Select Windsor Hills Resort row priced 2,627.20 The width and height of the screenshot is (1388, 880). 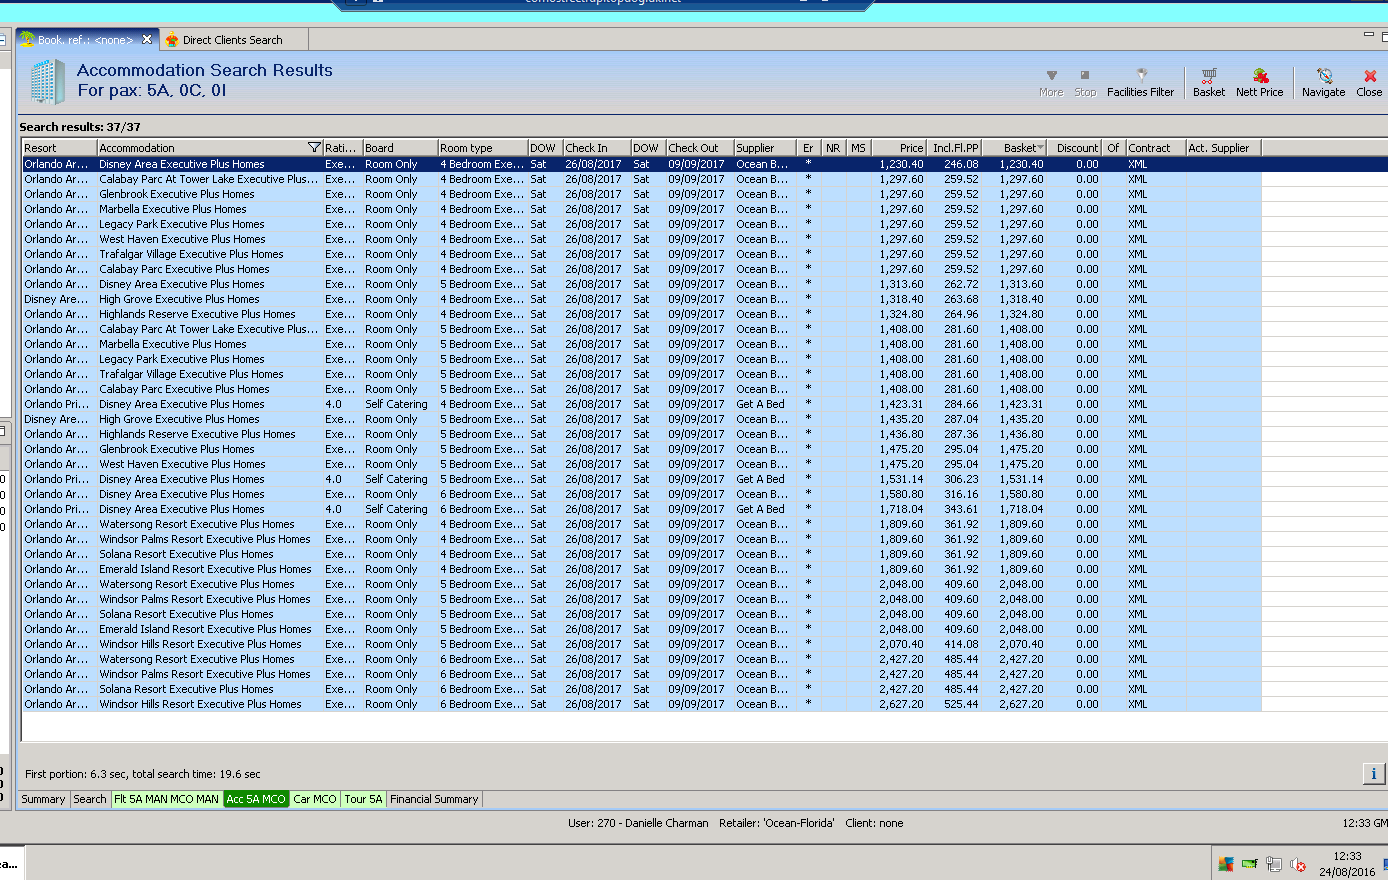coord(641,704)
